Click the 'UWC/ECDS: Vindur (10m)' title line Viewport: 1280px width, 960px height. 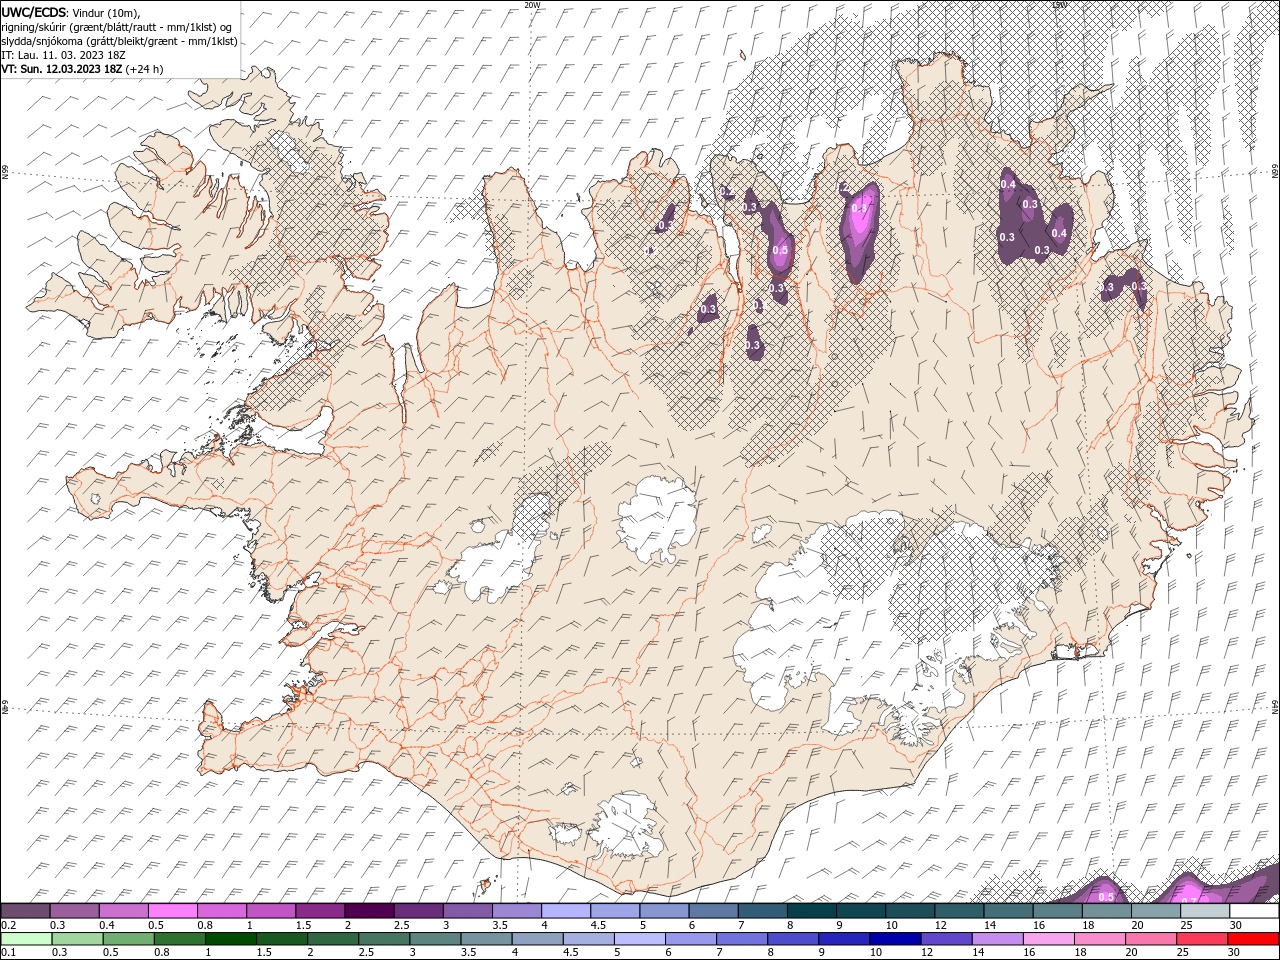(72, 12)
